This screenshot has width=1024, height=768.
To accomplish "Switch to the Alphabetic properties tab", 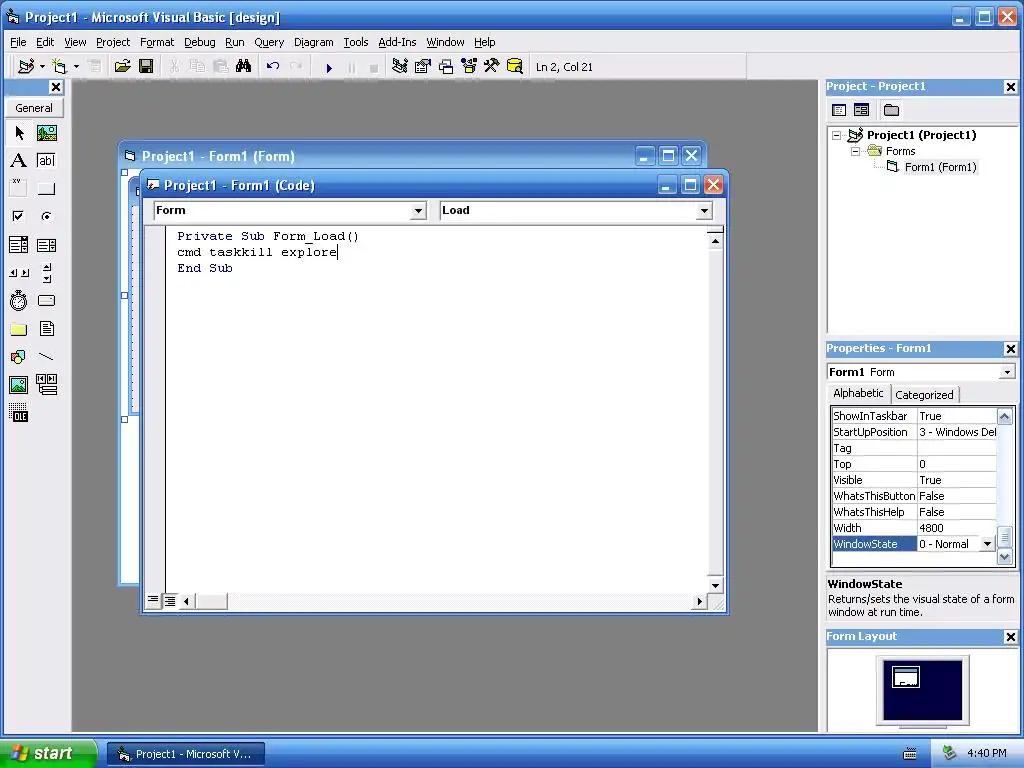I will (858, 393).
